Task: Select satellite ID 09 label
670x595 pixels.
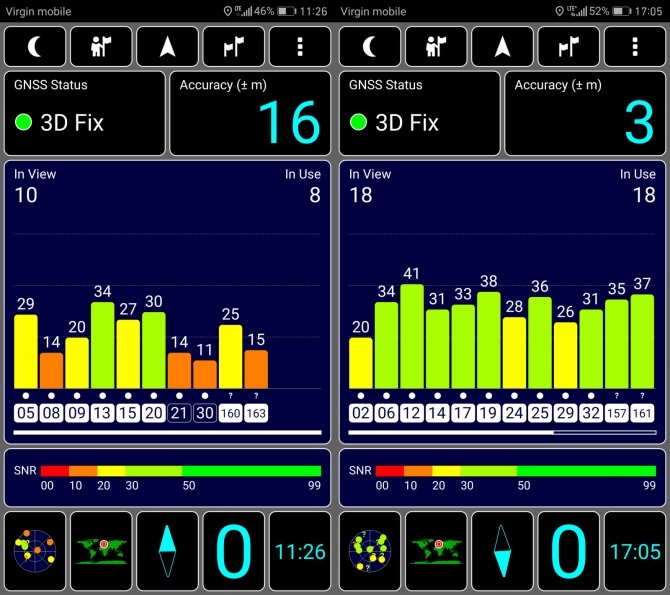Action: pos(77,413)
